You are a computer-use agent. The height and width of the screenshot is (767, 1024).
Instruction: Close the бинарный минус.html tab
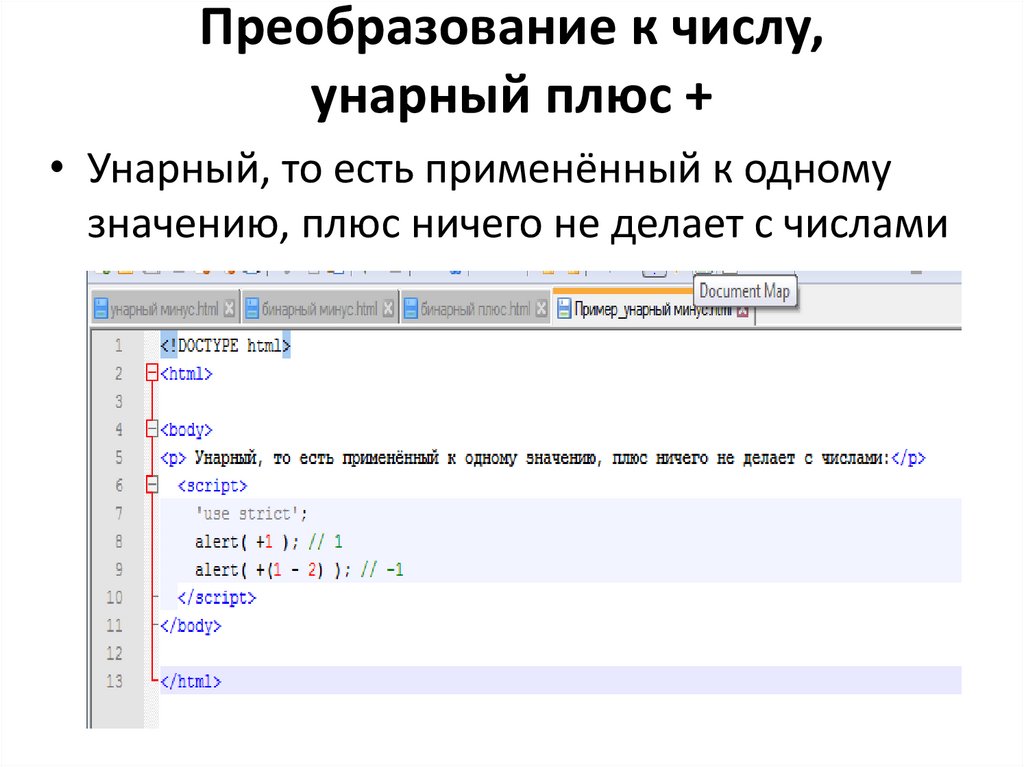click(389, 309)
